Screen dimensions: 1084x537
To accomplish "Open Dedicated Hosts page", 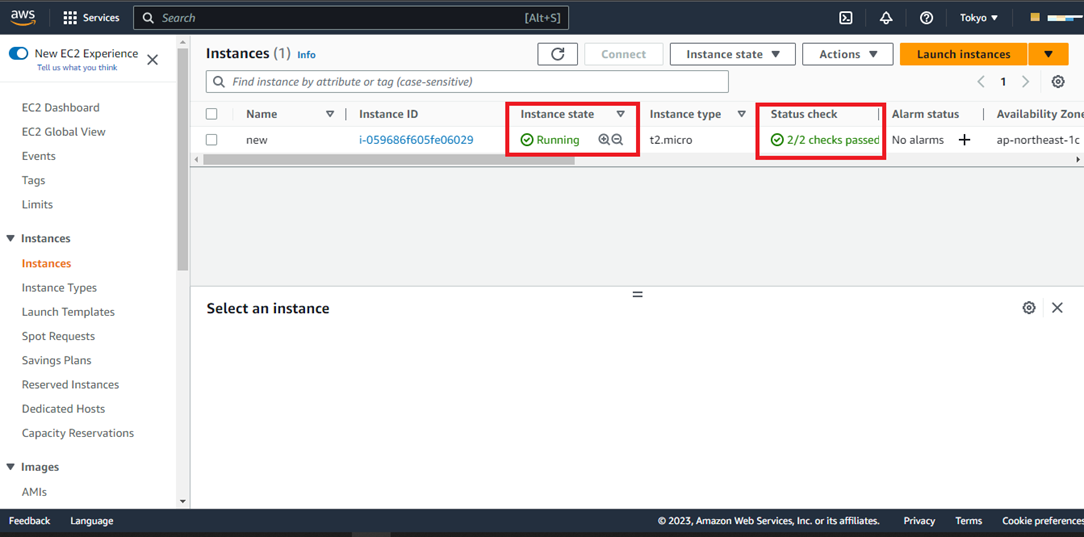I will click(66, 408).
